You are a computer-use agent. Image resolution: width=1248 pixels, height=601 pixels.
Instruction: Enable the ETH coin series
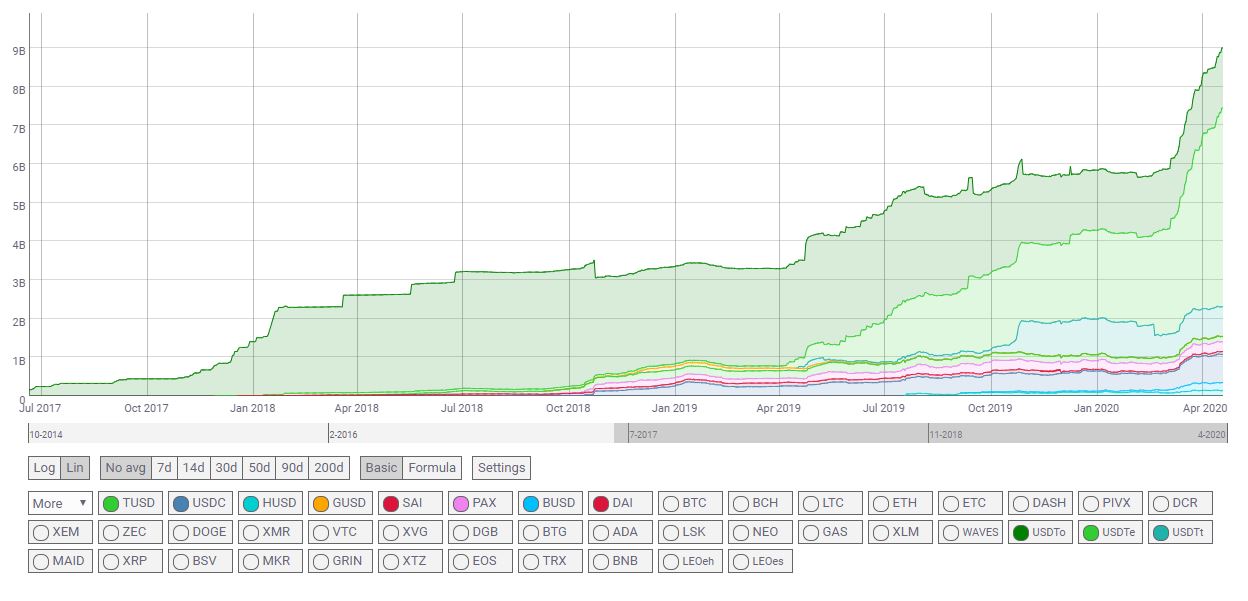881,504
